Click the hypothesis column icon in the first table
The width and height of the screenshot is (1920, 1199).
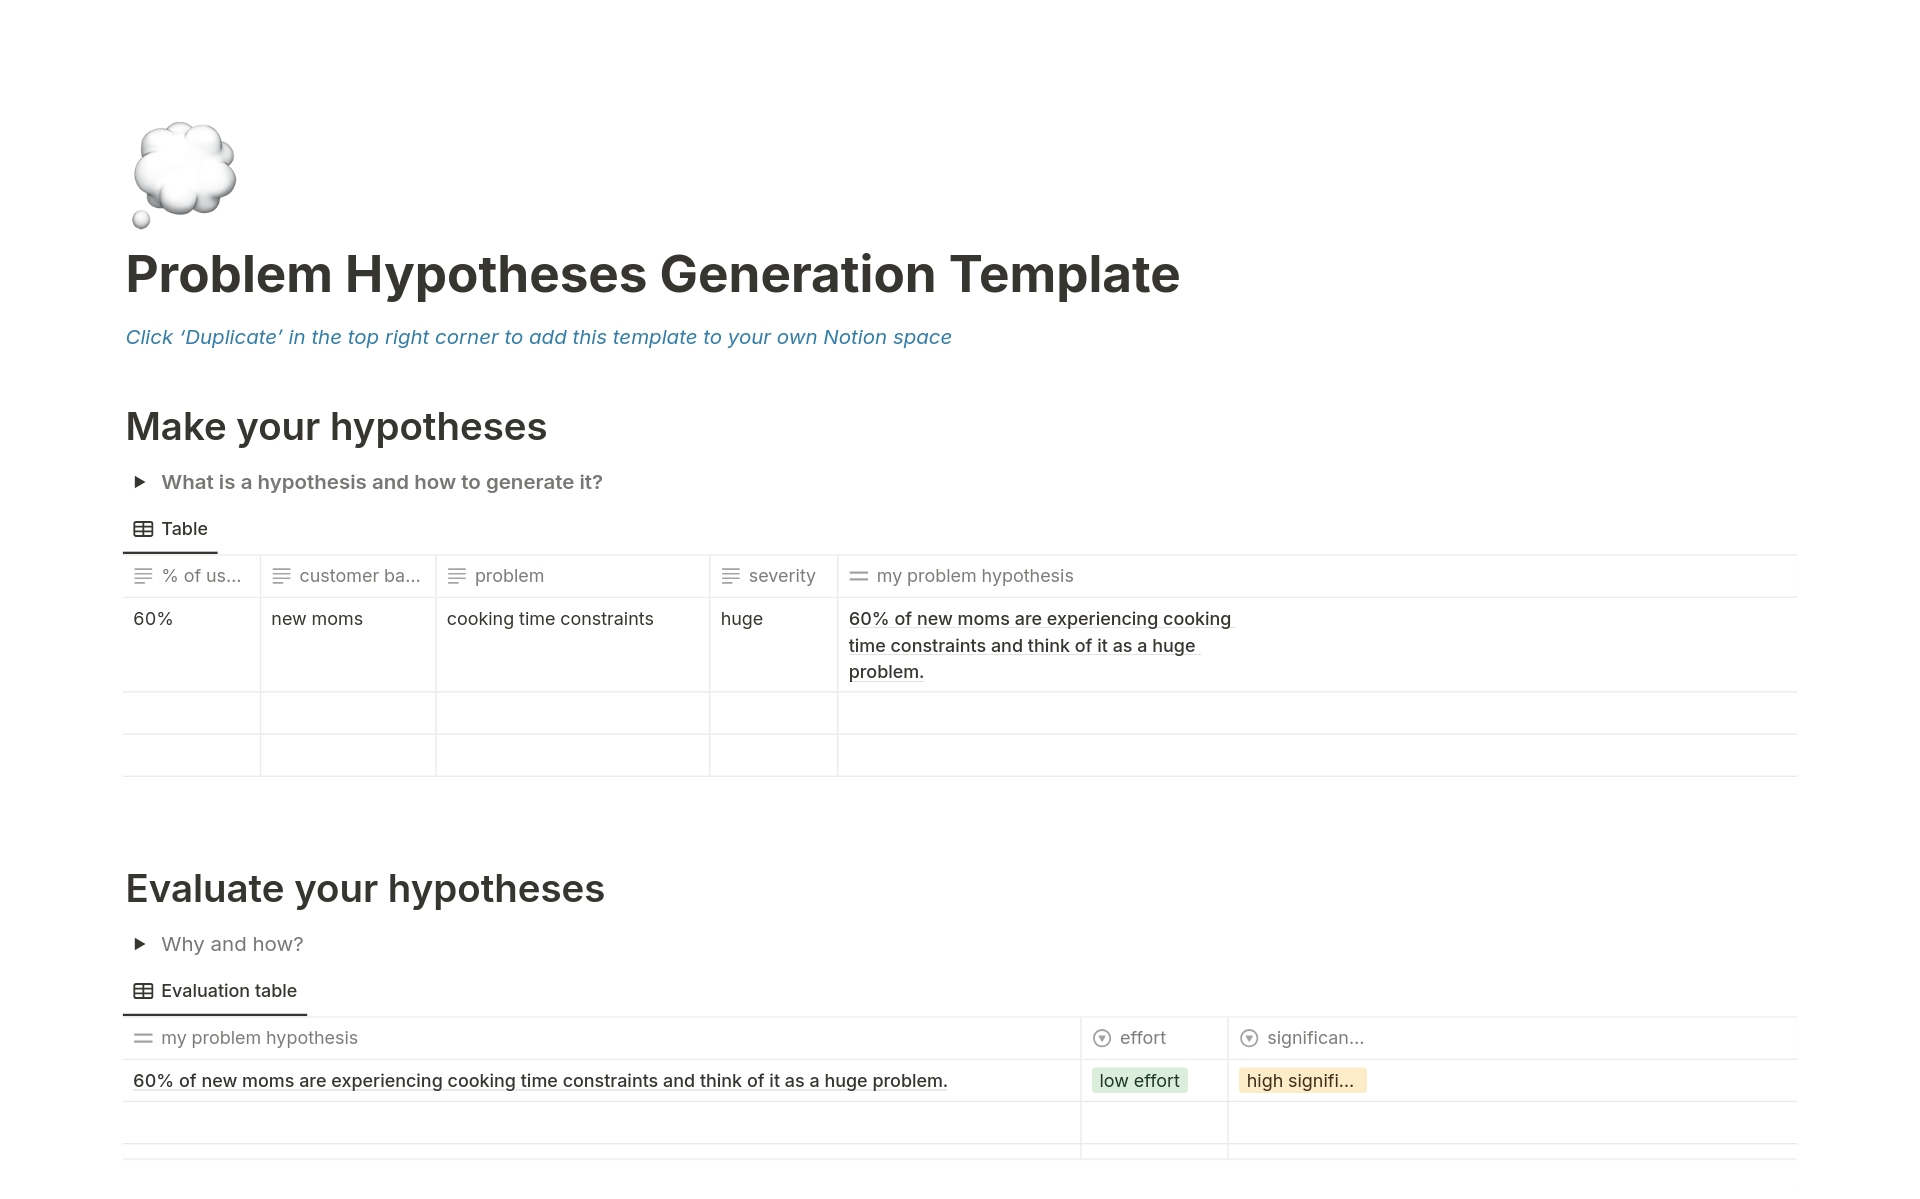click(858, 575)
